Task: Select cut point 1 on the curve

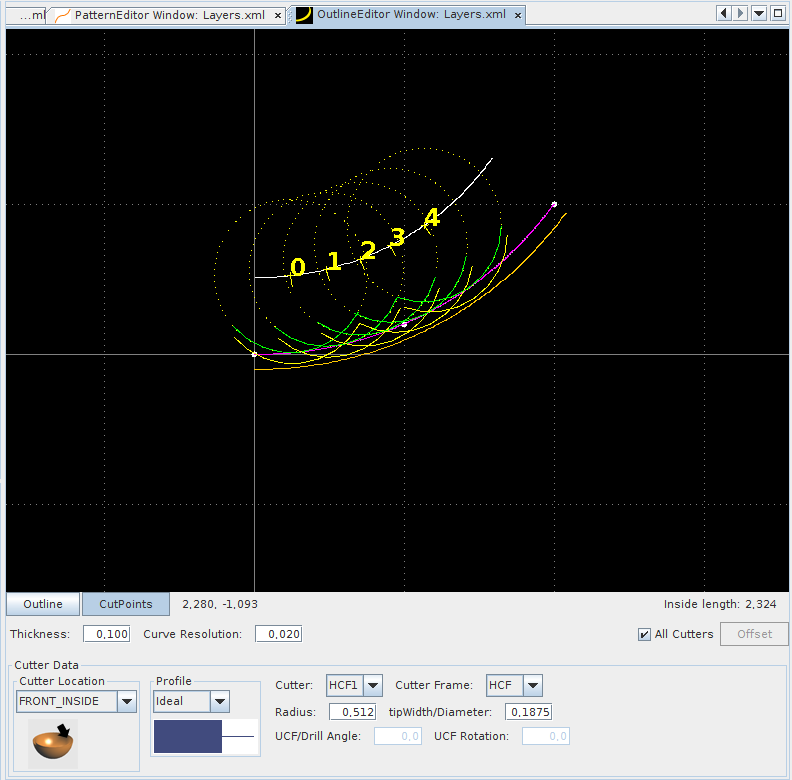Action: pos(333,262)
